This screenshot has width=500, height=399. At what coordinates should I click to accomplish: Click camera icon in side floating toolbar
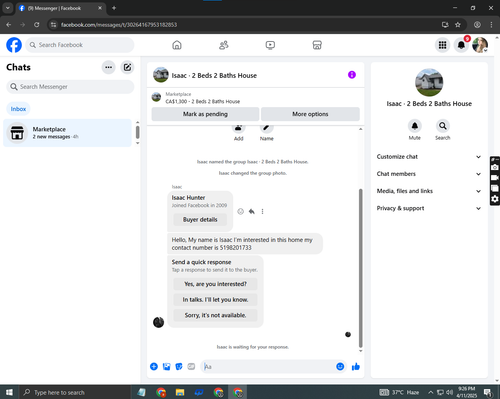coord(495,167)
